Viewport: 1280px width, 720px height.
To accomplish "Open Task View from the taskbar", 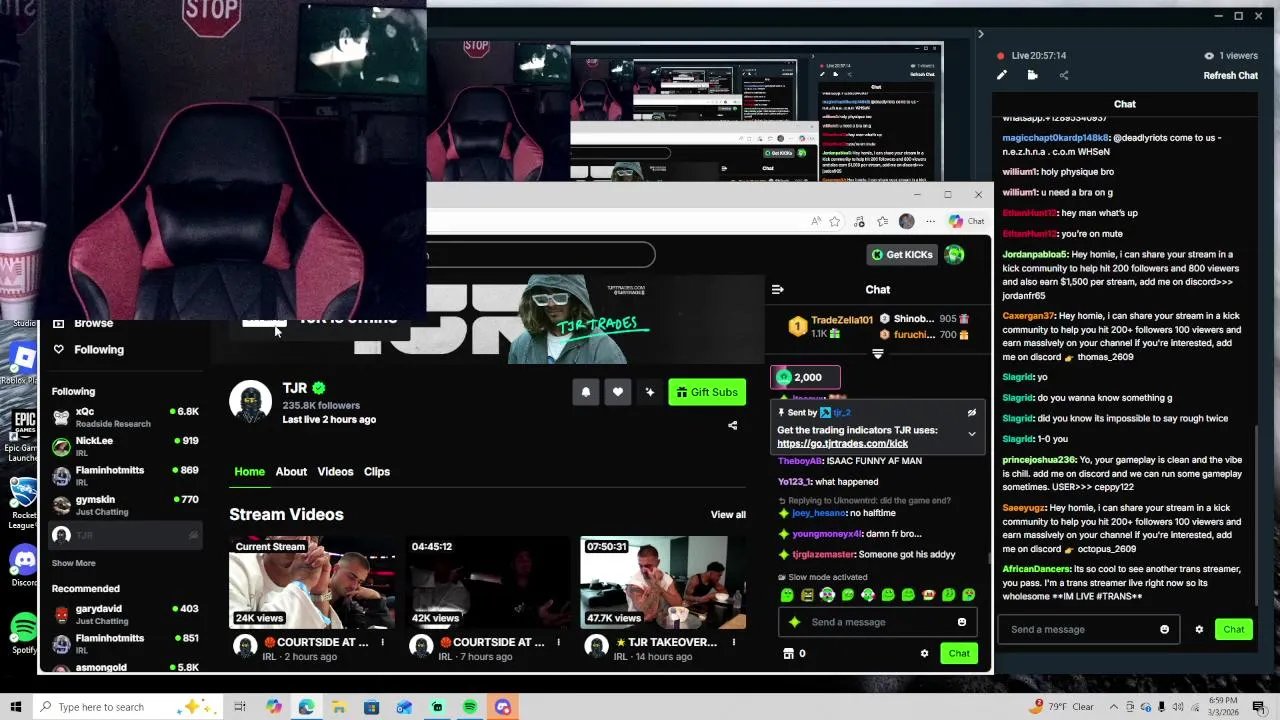I will point(240,707).
